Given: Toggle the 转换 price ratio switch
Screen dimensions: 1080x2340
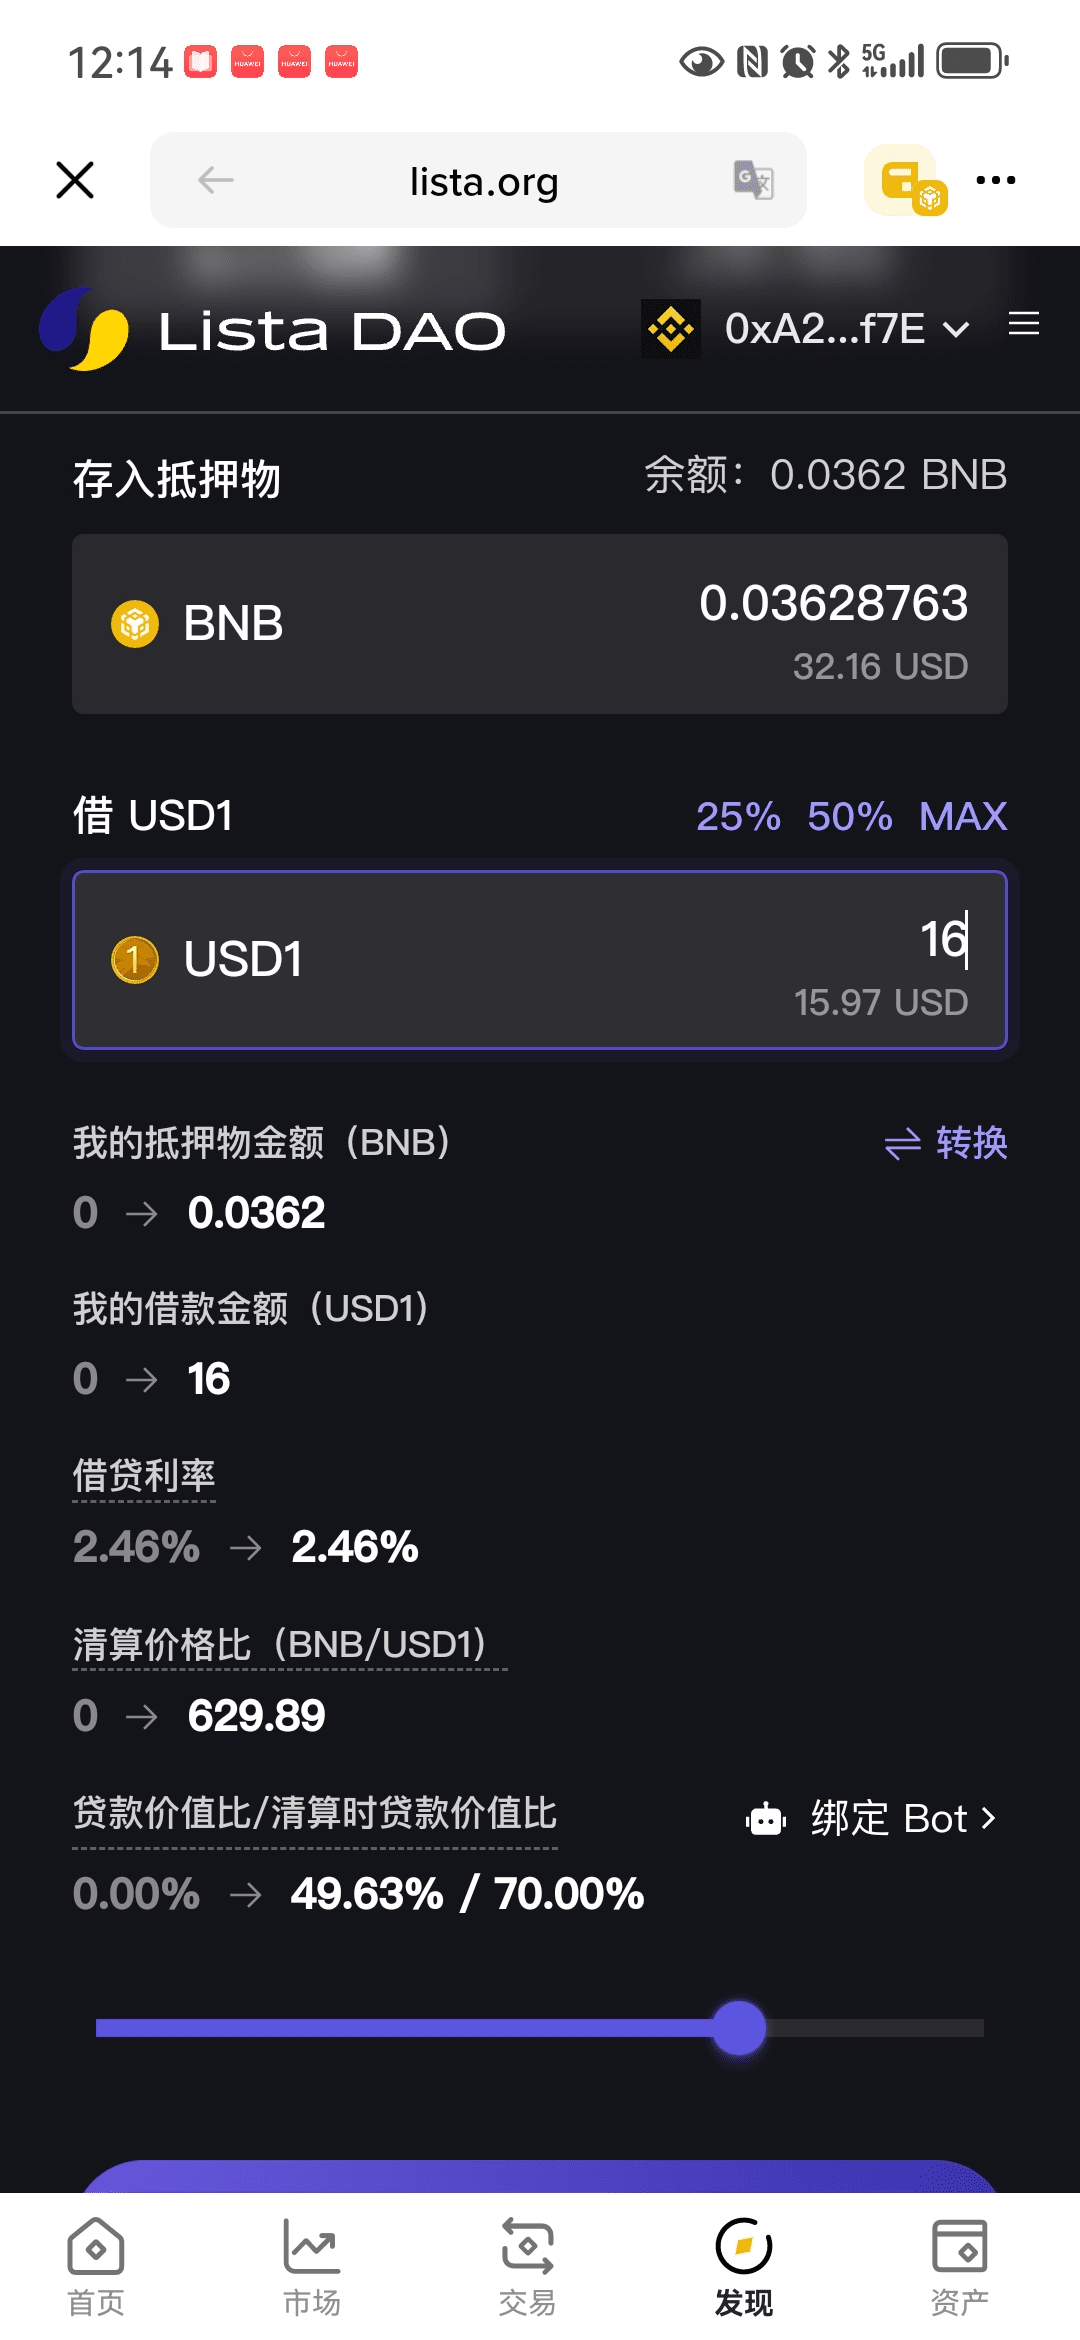Looking at the screenshot, I should coord(946,1143).
